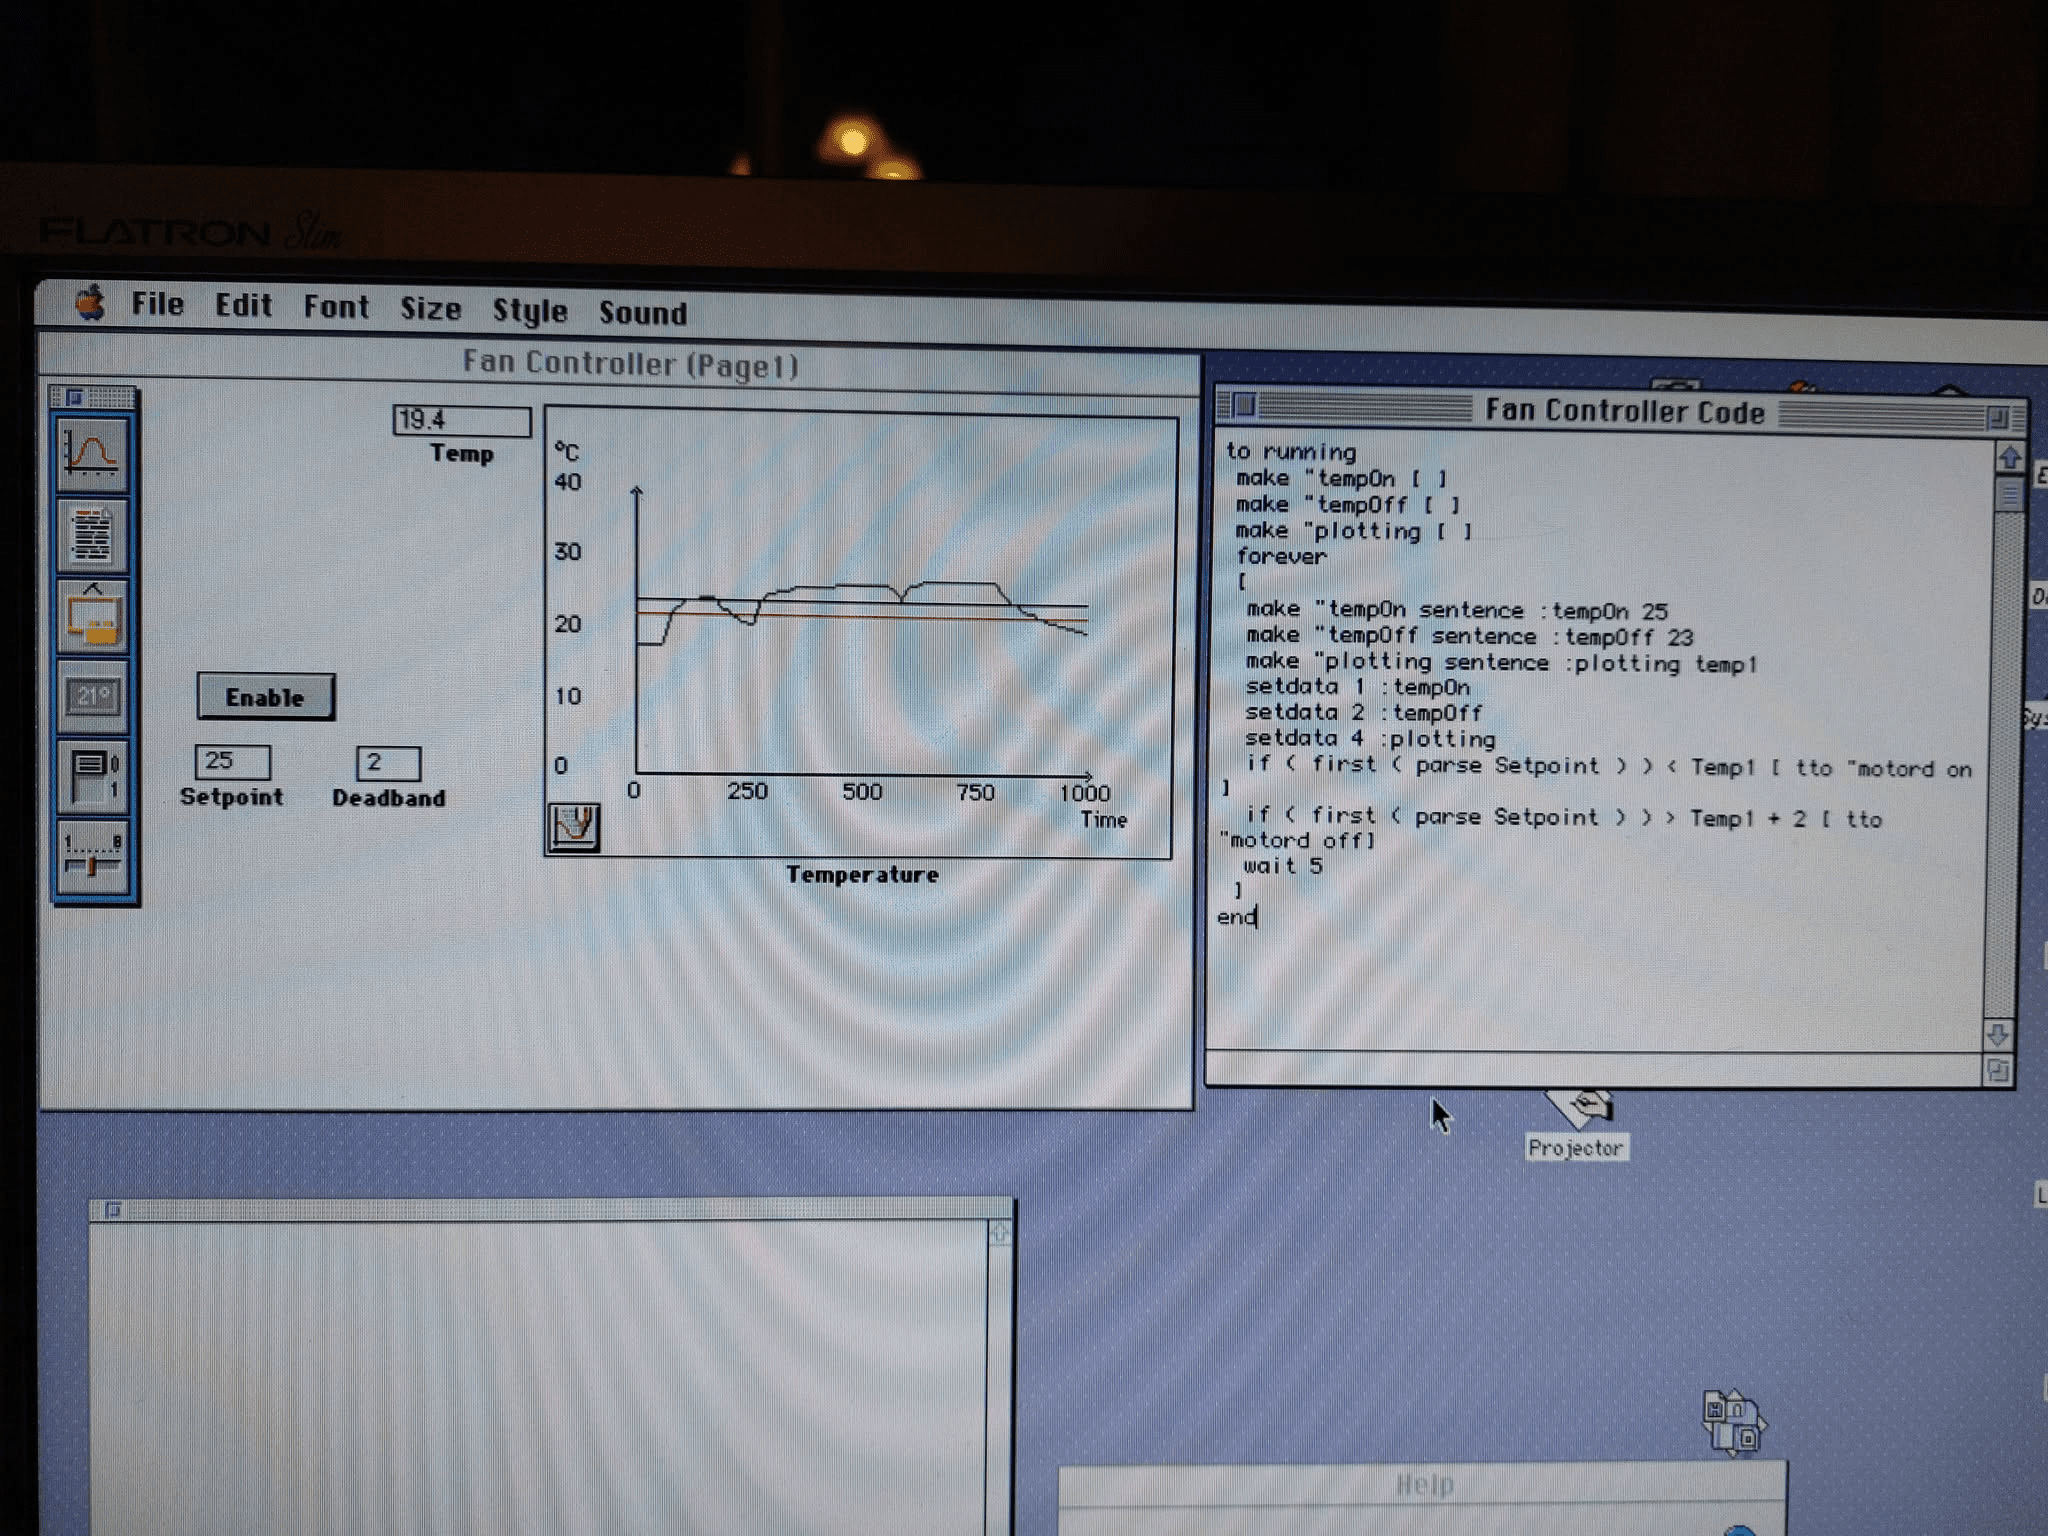The height and width of the screenshot is (1536, 2048).
Task: Open the Sound menu
Action: coord(643,313)
